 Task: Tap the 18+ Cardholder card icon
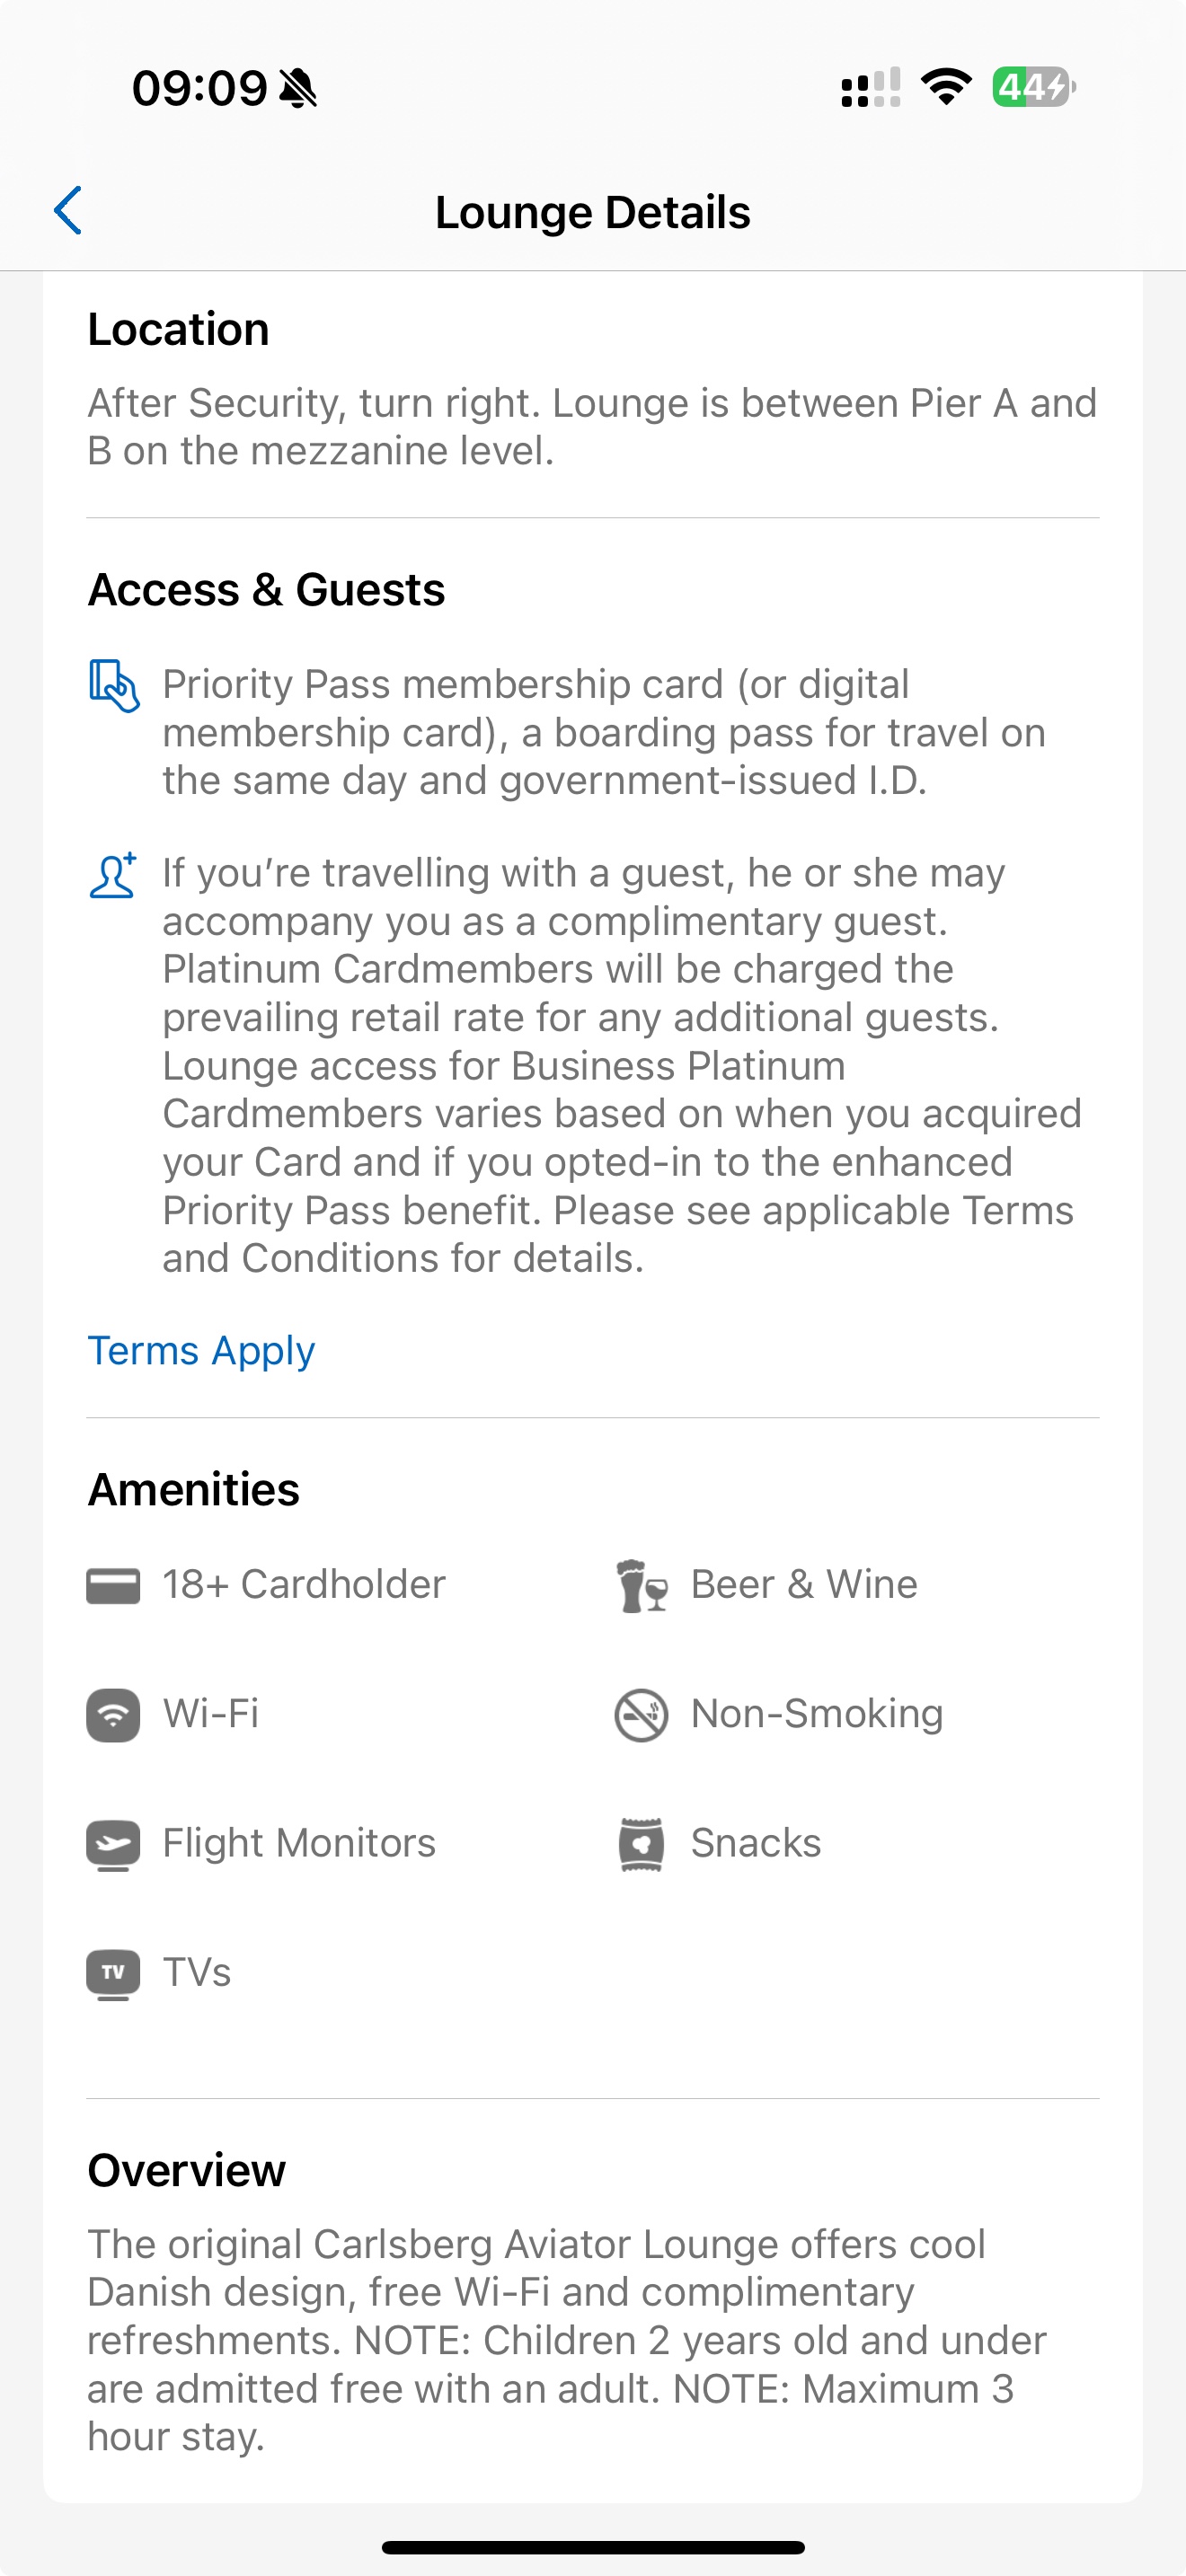(x=113, y=1585)
